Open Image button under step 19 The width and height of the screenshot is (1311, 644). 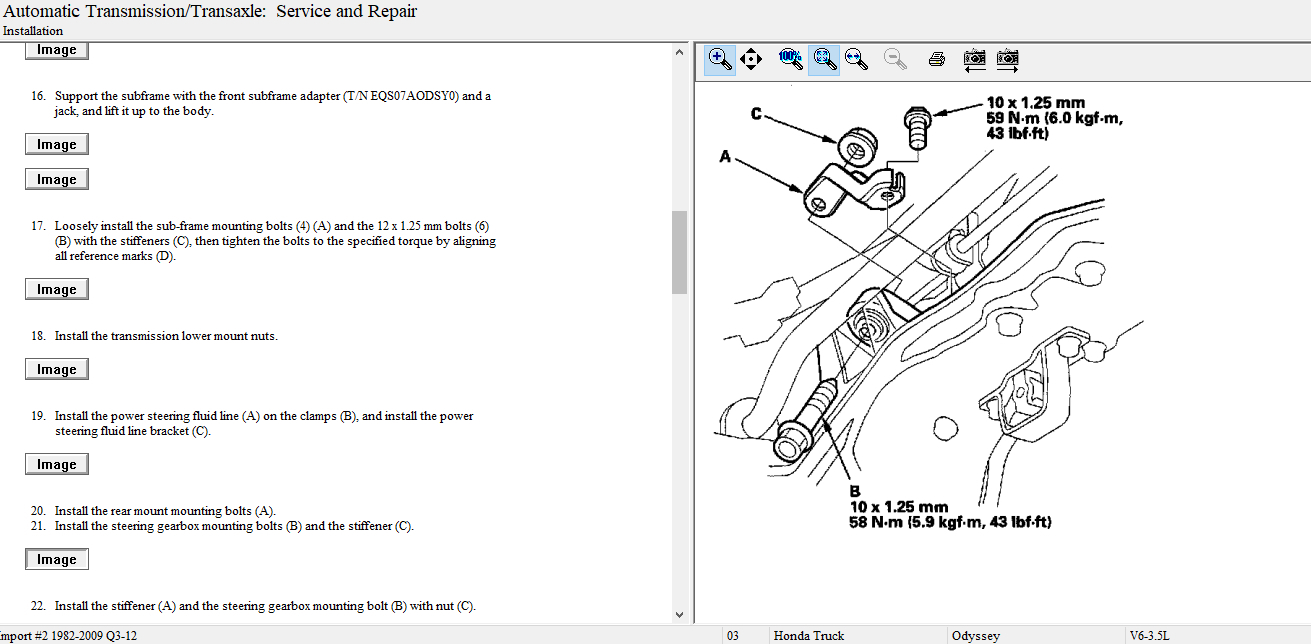click(57, 464)
